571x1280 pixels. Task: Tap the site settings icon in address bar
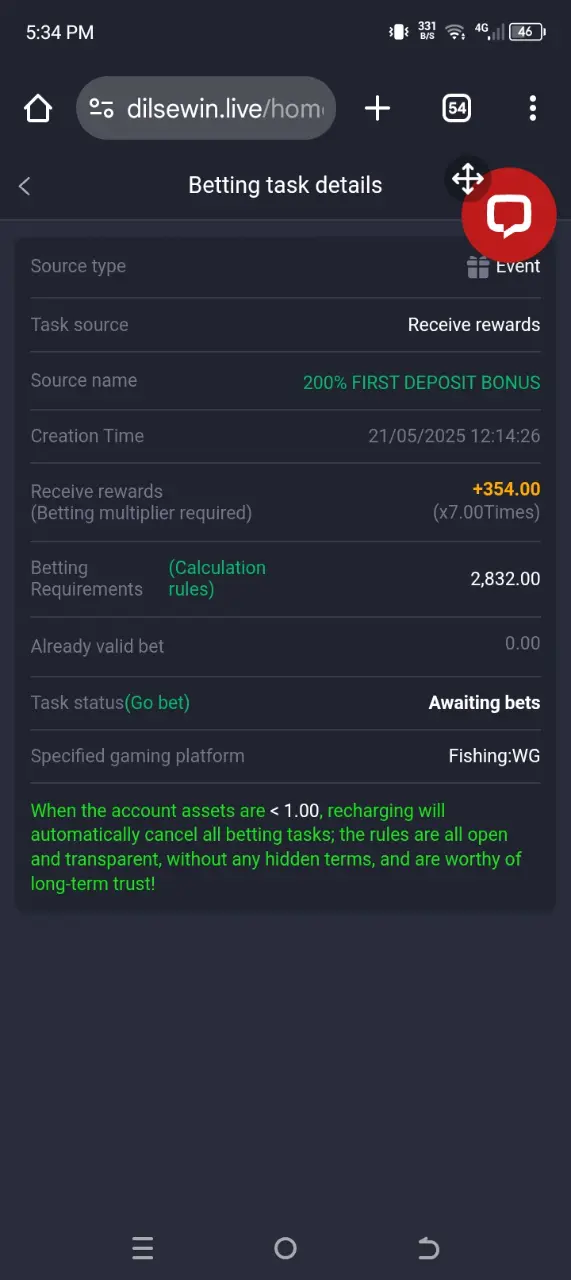(x=101, y=108)
